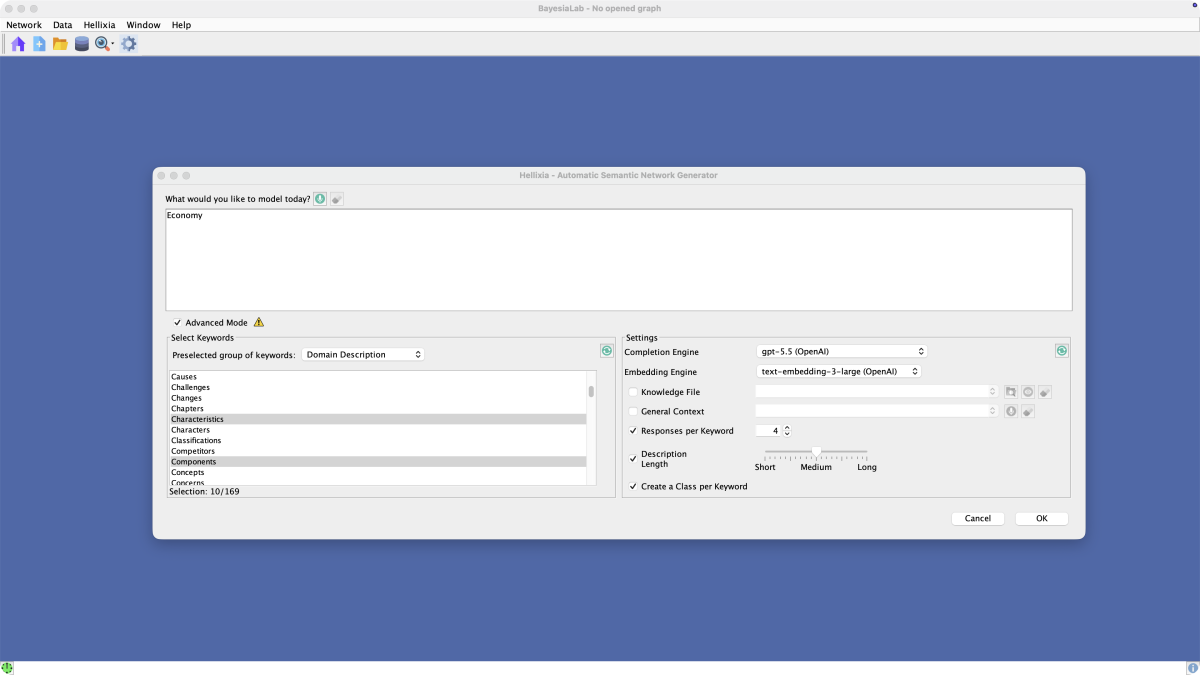Select the Concepts keyword
1200x675 pixels.
[376, 472]
